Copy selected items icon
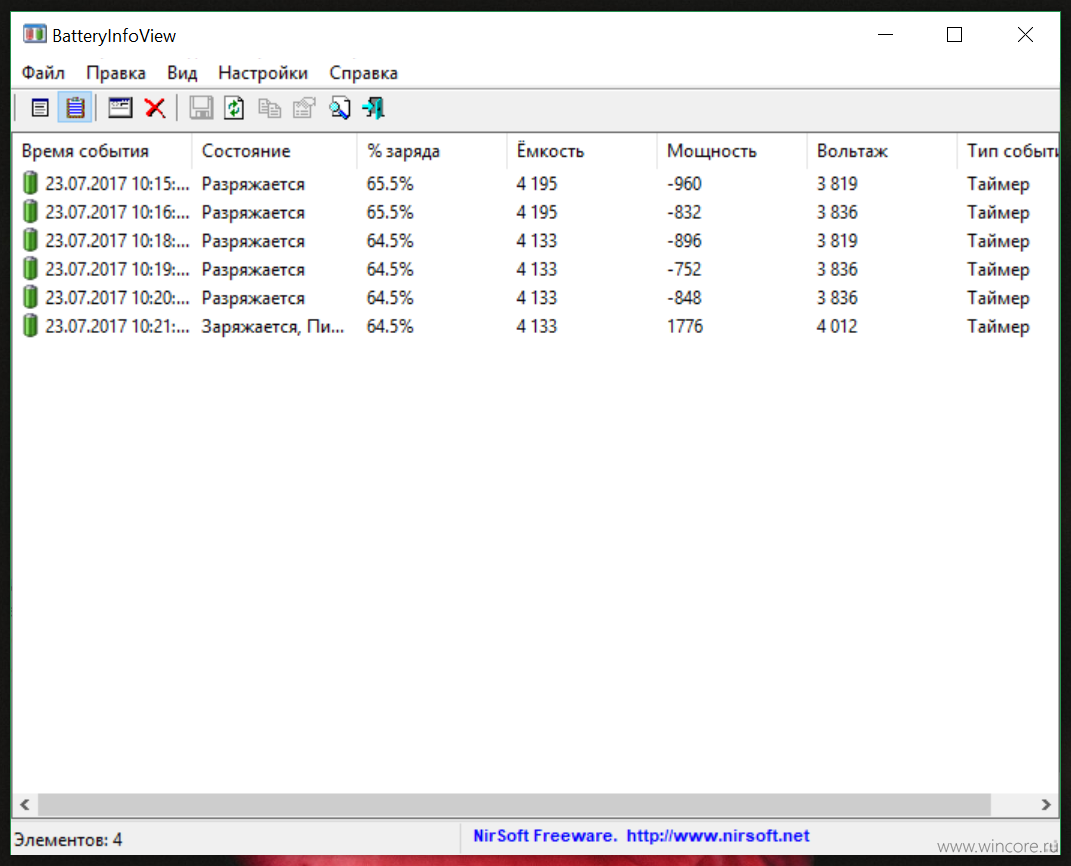 point(269,108)
